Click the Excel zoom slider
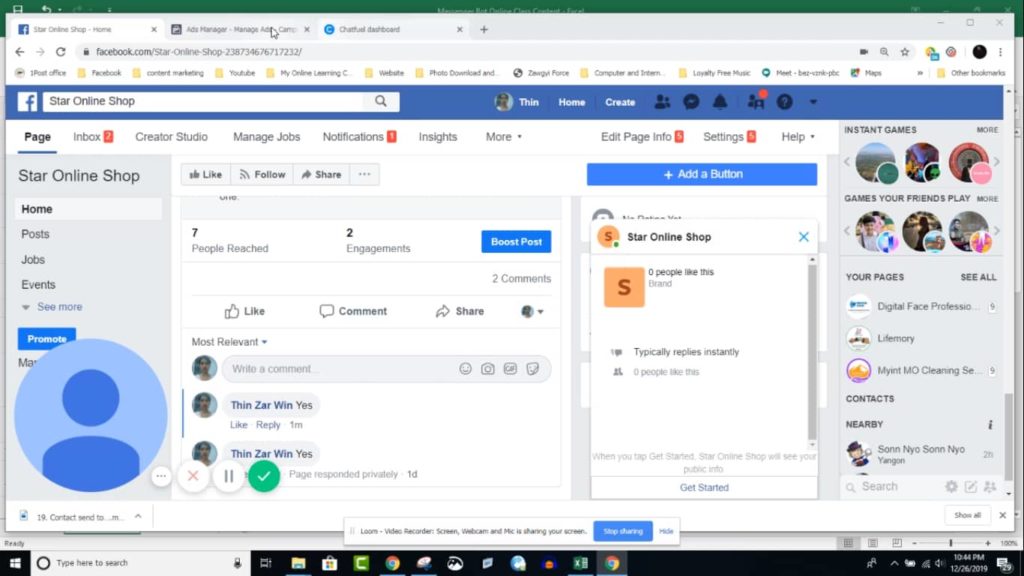Viewport: 1024px width, 576px height. [950, 543]
